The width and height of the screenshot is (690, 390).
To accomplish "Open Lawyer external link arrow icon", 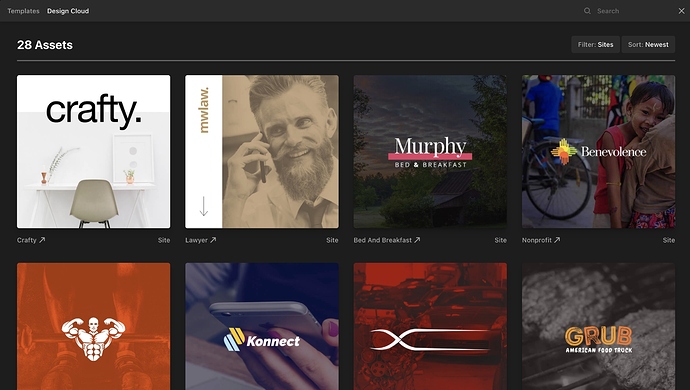I will pyautogui.click(x=213, y=240).
